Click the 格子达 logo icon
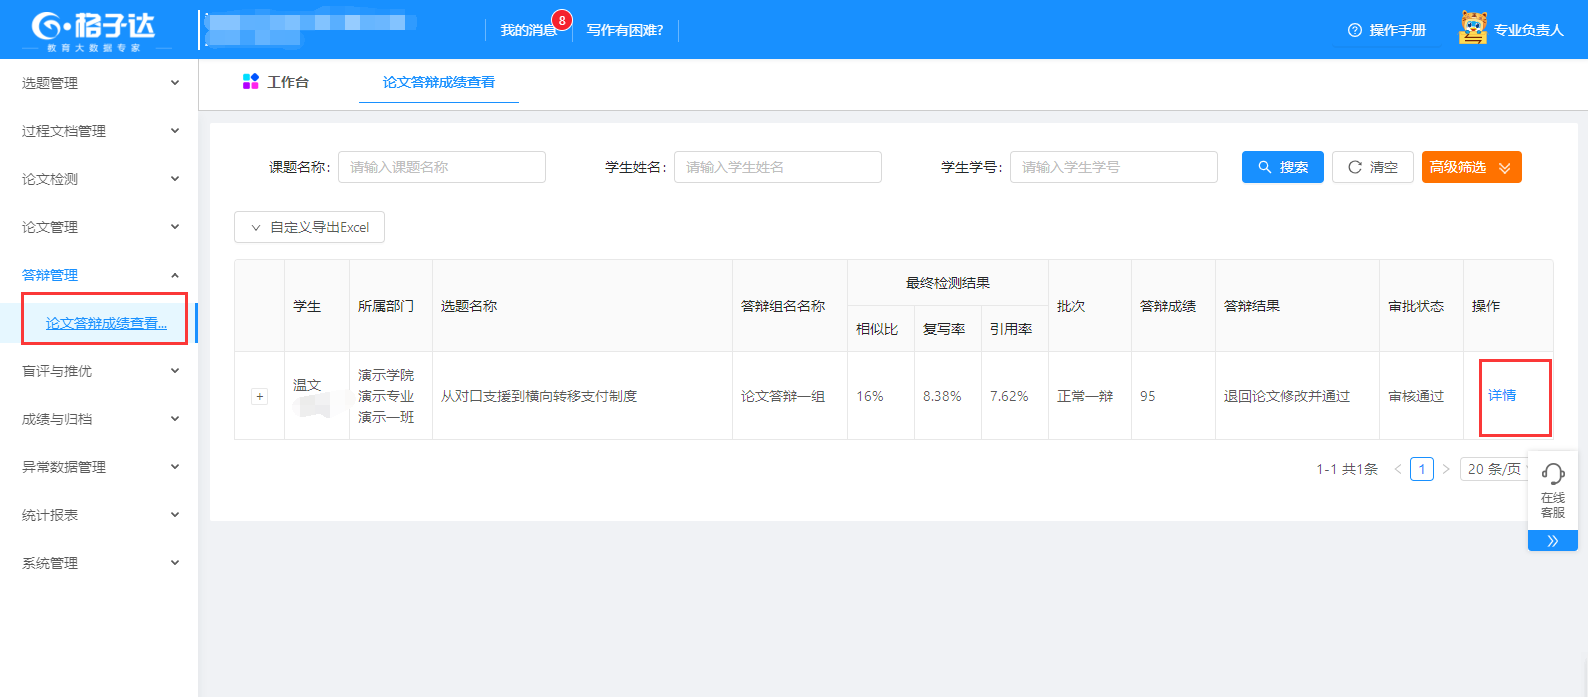This screenshot has width=1588, height=697. (x=48, y=25)
